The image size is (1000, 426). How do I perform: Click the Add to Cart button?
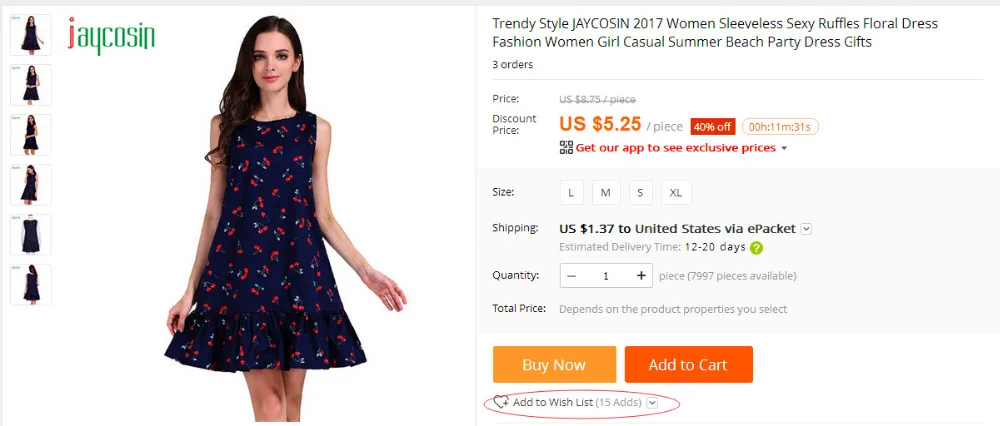689,365
